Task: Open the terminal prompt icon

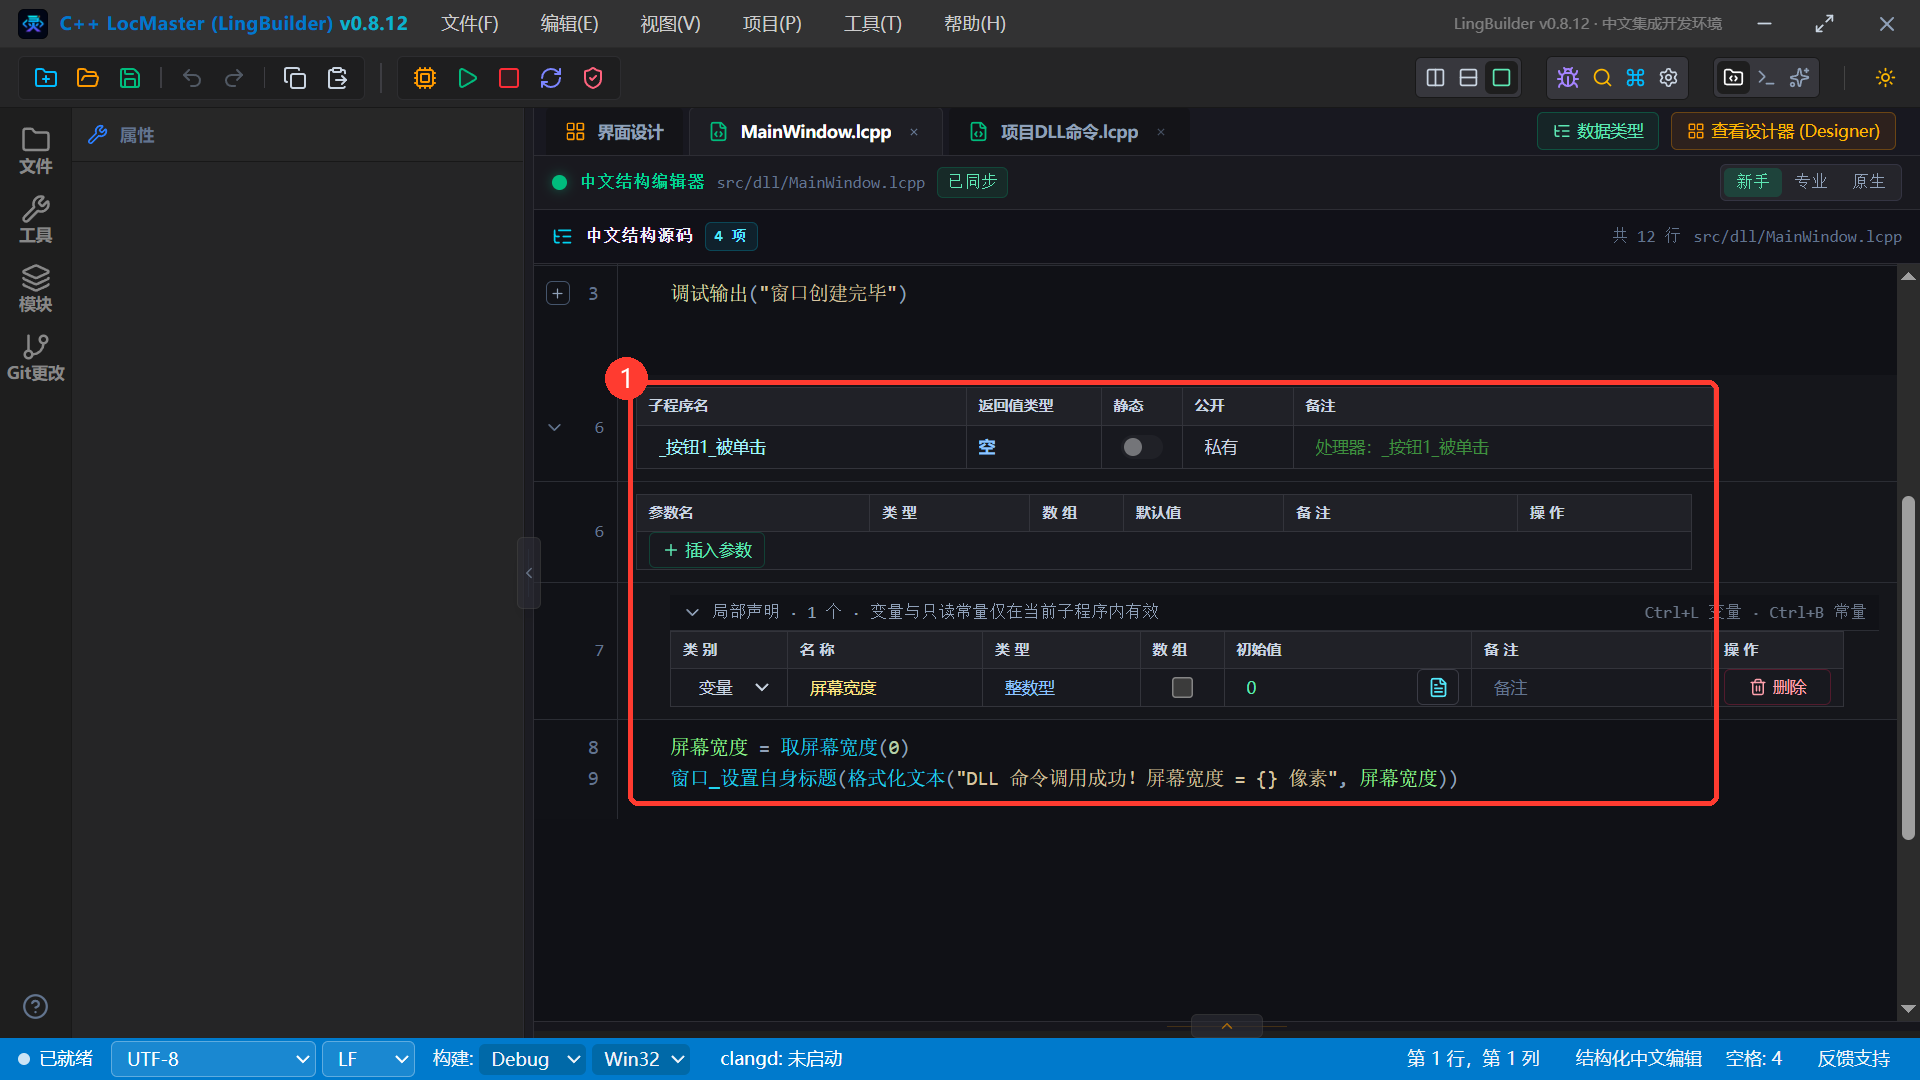Action: click(1766, 78)
